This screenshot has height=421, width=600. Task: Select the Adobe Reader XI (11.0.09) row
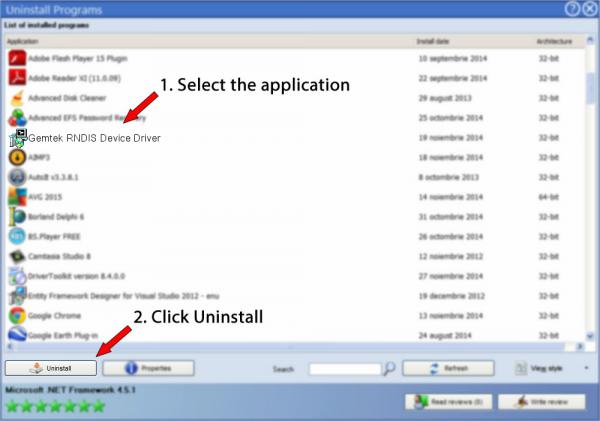[x=295, y=78]
